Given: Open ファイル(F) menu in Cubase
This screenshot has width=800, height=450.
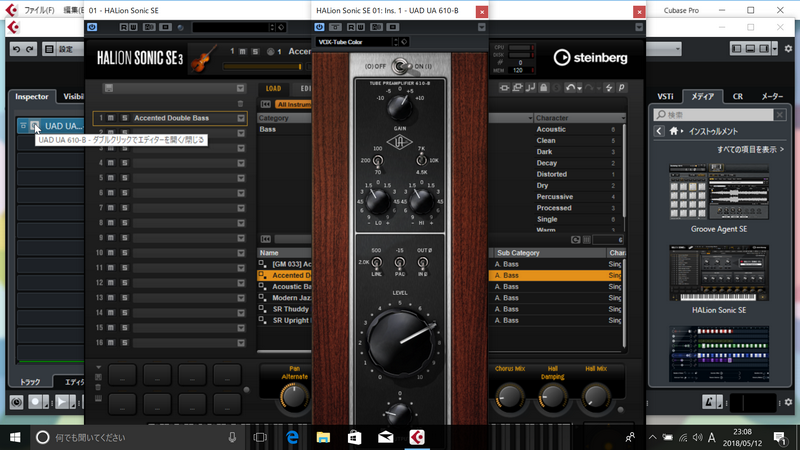Looking at the screenshot, I should [x=39, y=10].
